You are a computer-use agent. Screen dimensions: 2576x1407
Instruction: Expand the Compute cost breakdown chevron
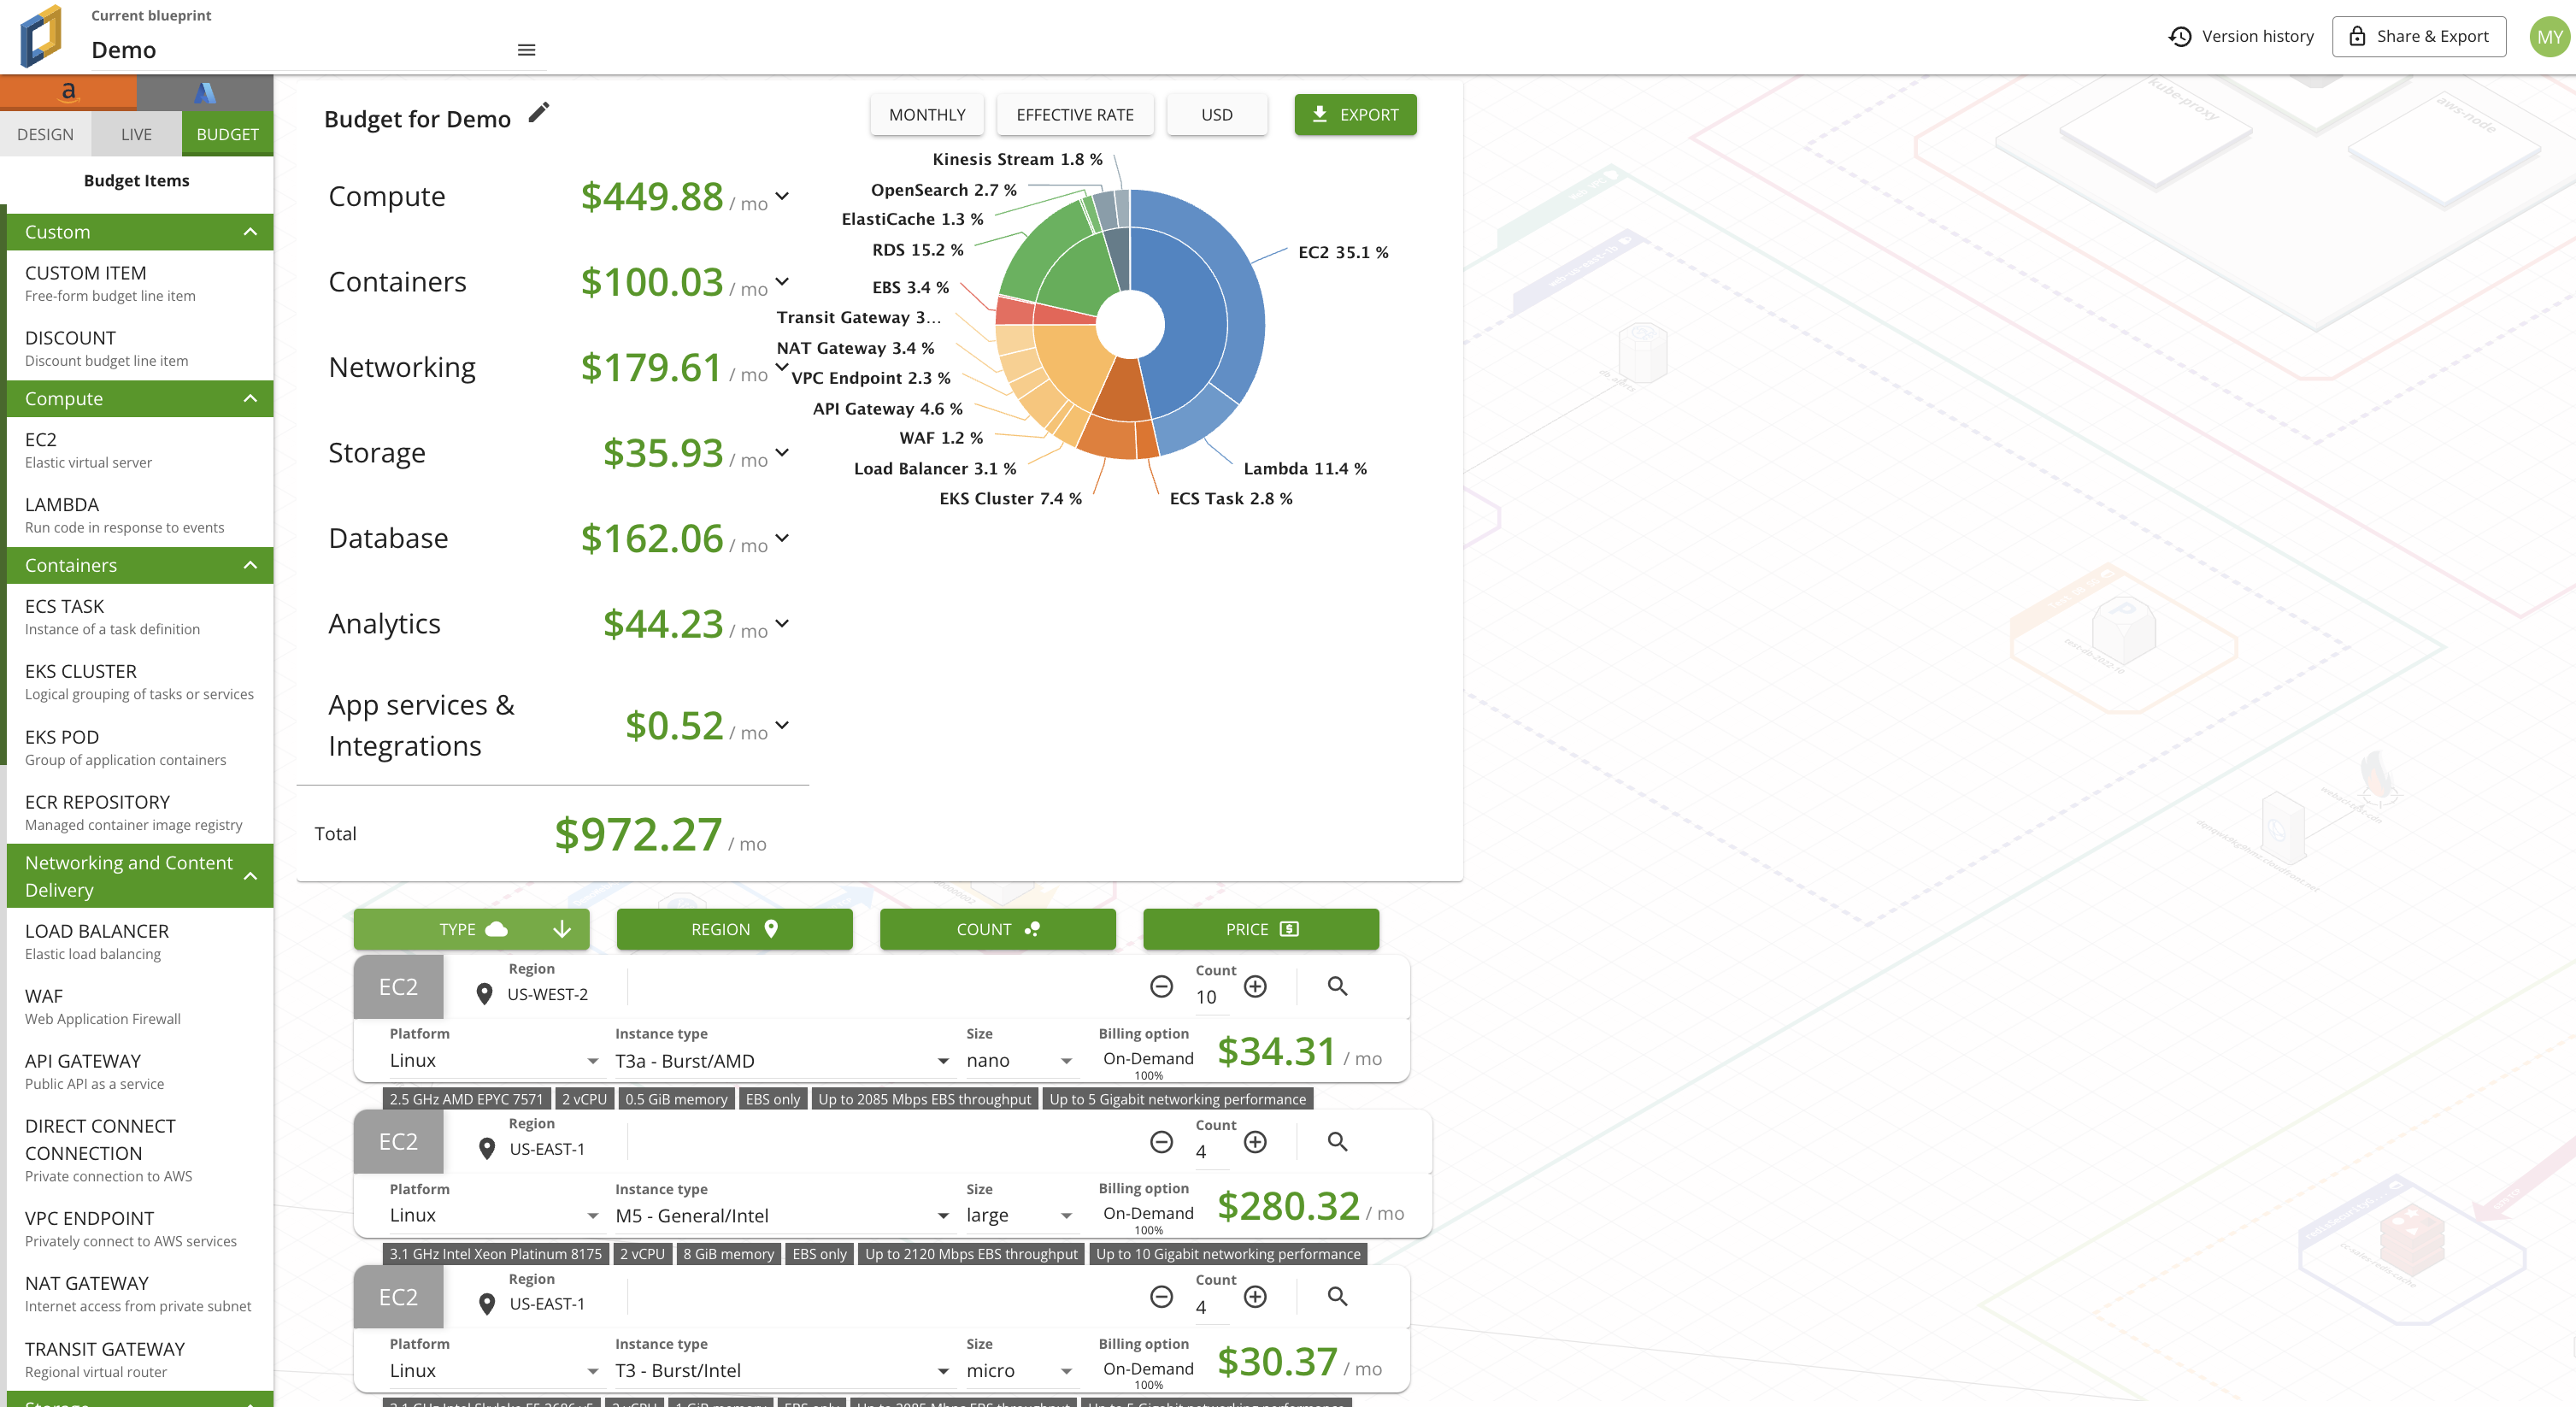click(x=782, y=196)
